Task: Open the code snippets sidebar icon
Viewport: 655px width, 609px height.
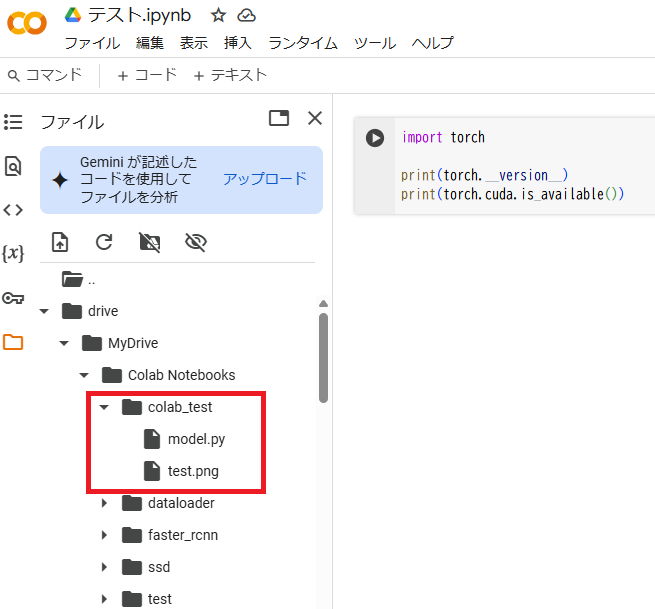Action: [x=13, y=210]
